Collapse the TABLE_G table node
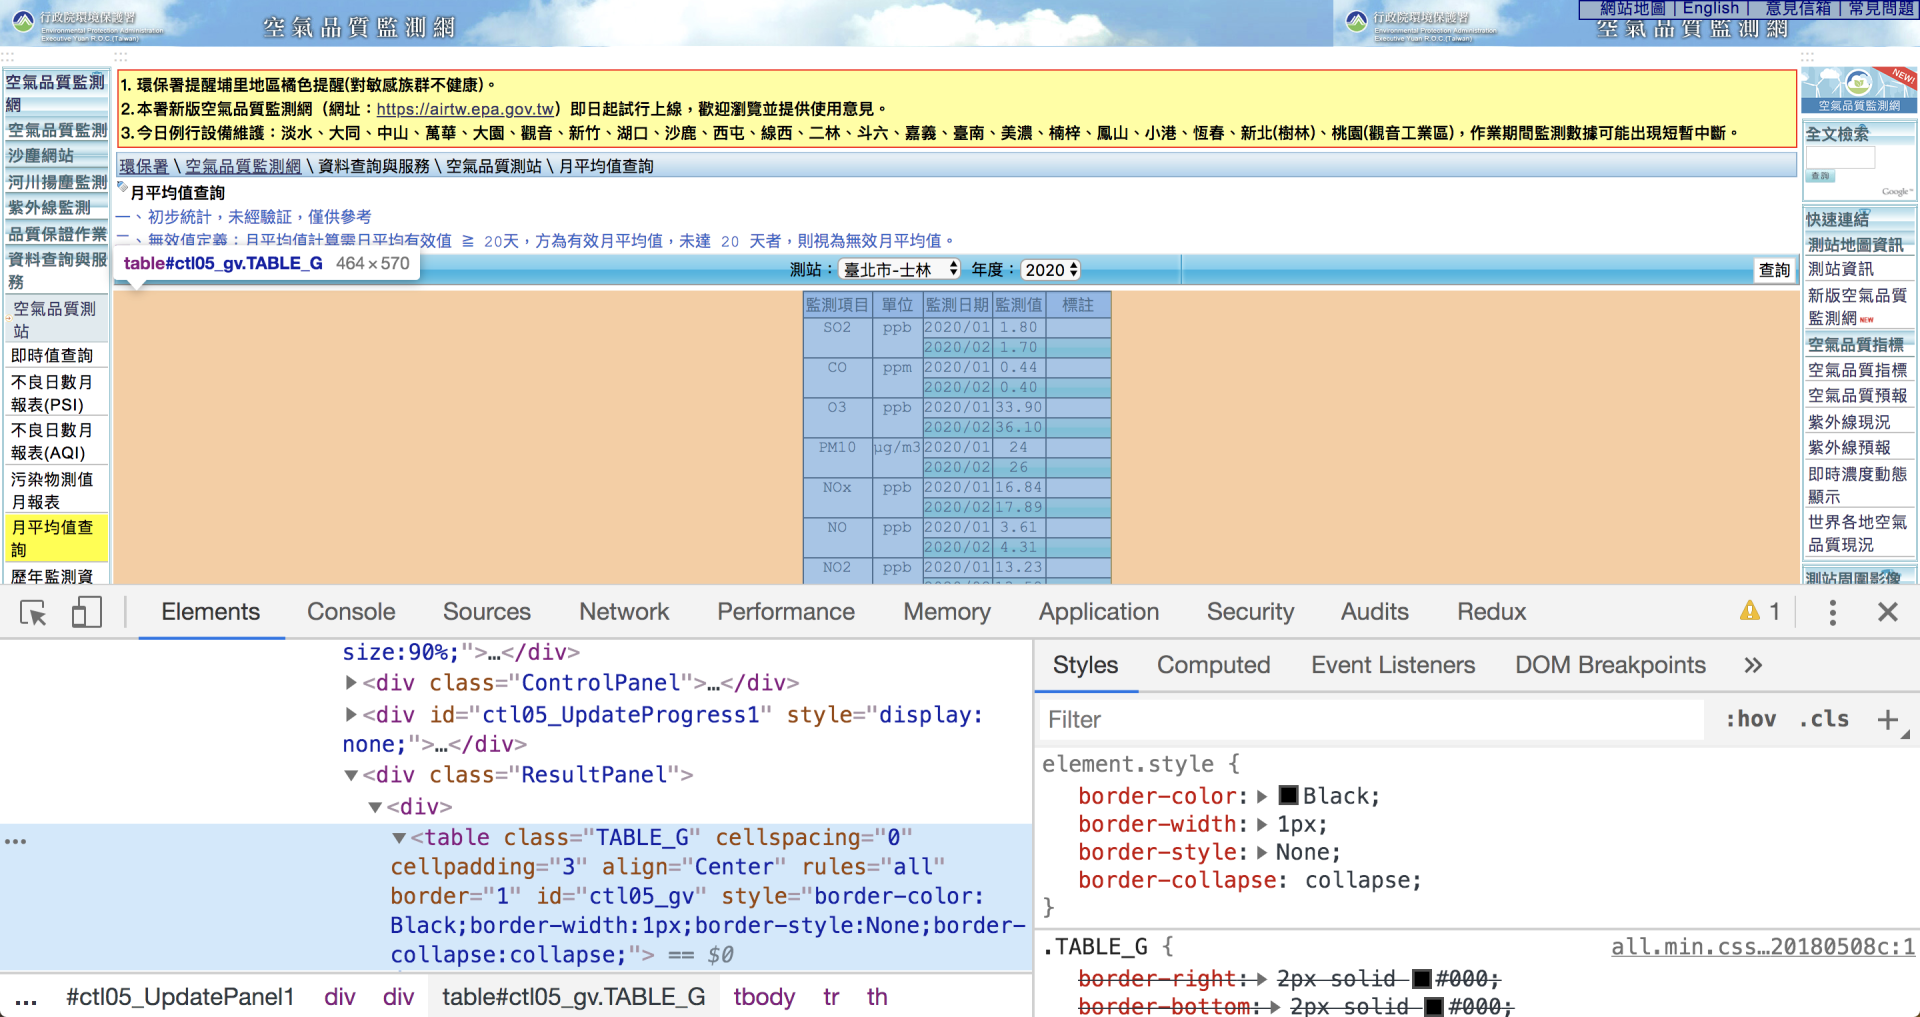This screenshot has height=1017, width=1920. click(x=399, y=838)
